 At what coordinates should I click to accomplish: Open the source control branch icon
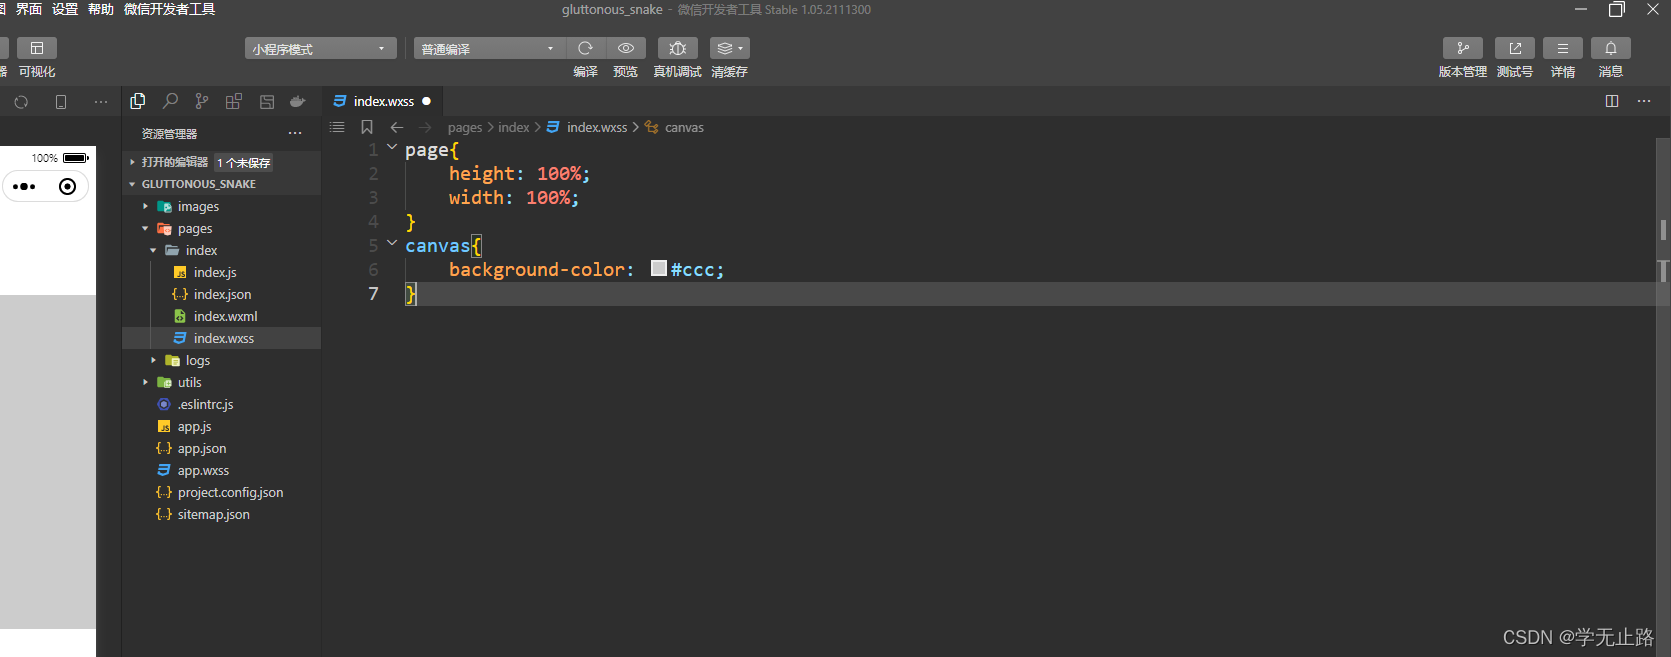point(202,101)
